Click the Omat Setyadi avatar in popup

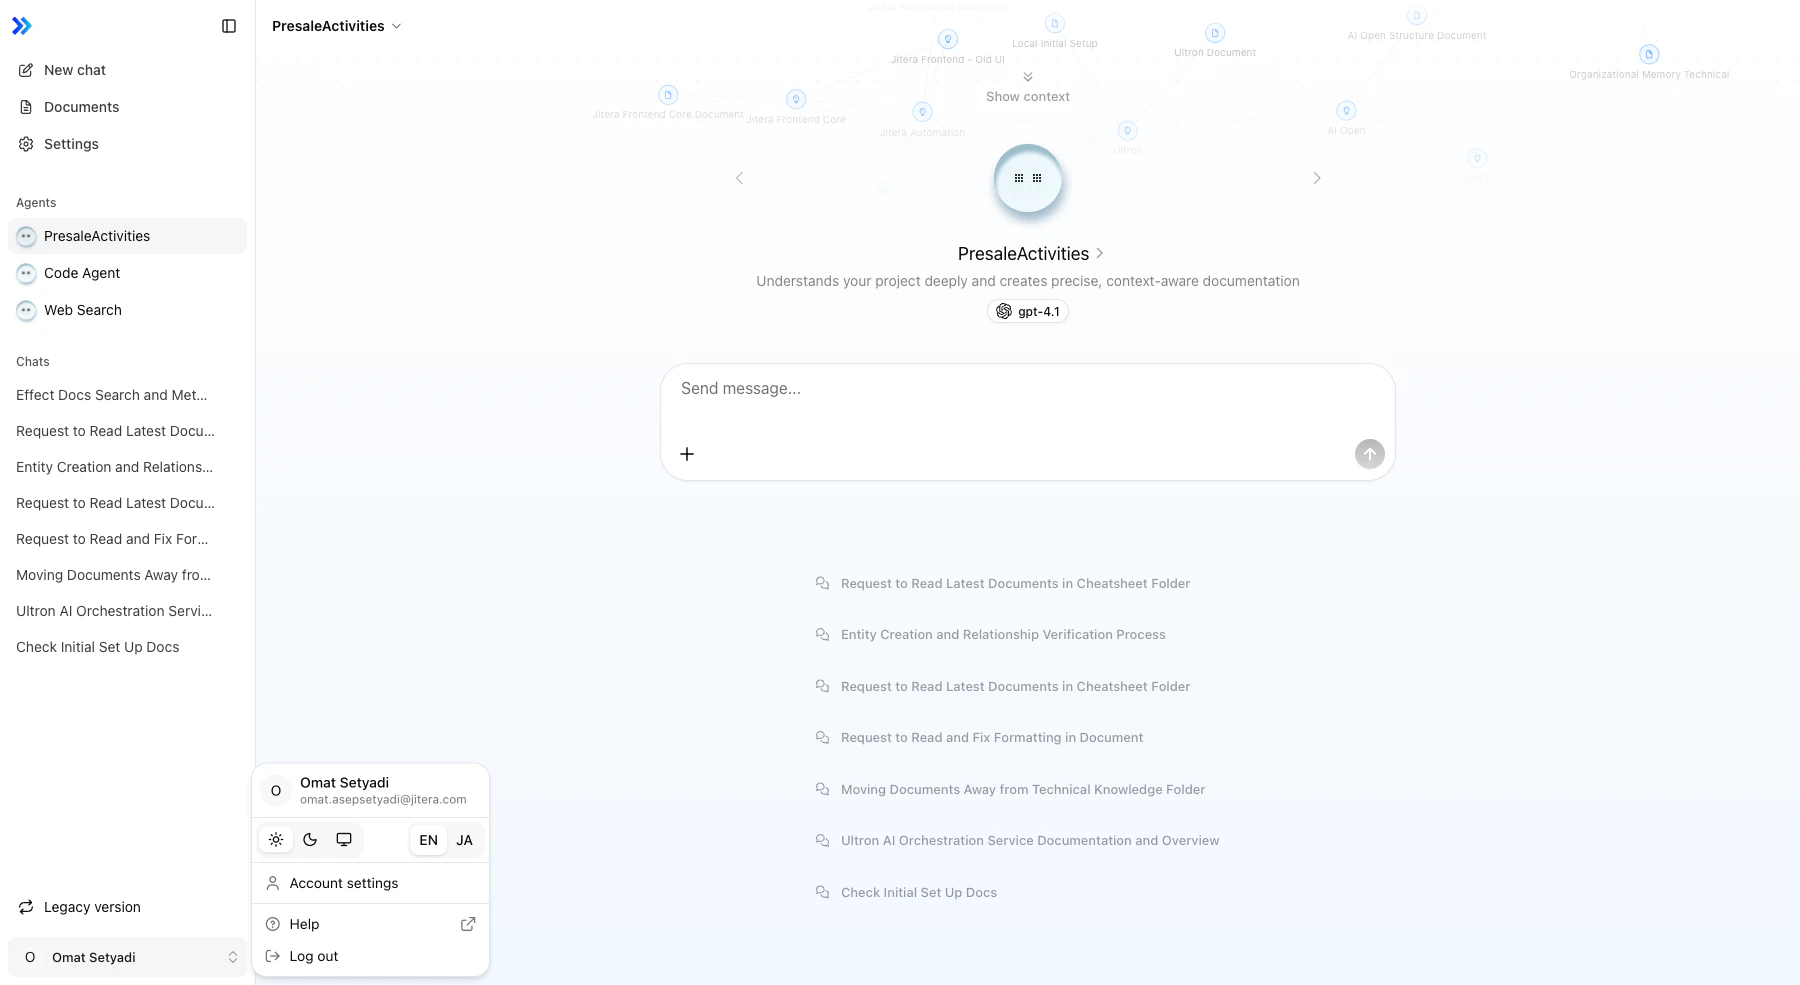[276, 791]
